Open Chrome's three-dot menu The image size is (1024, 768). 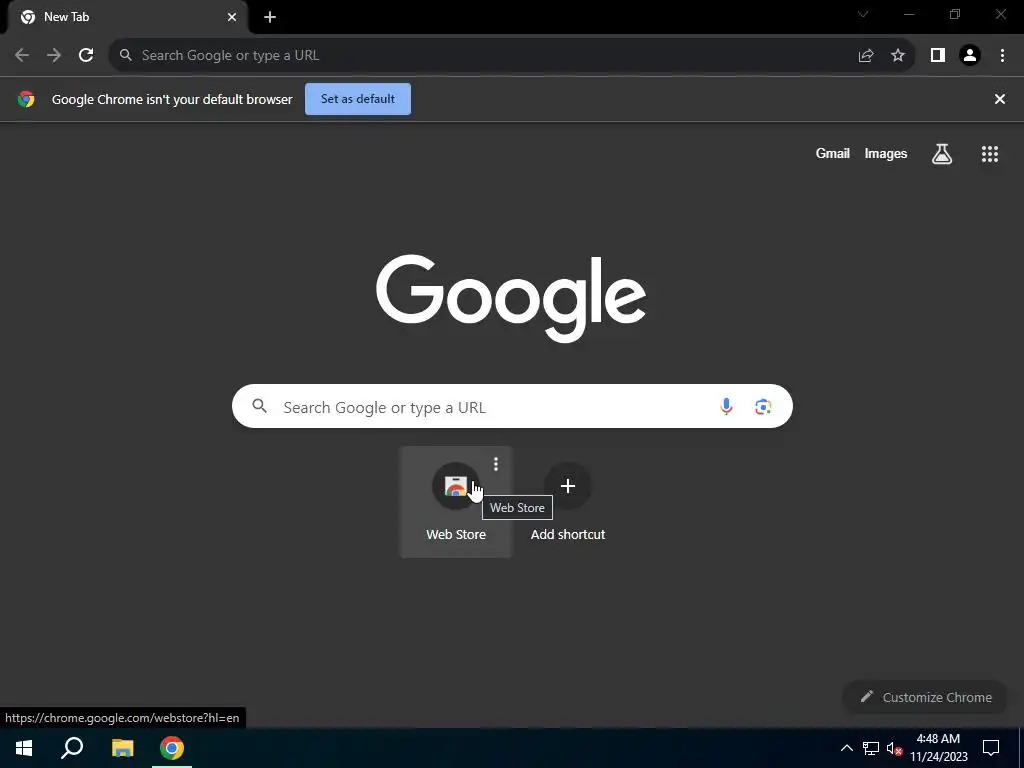pos(1002,56)
